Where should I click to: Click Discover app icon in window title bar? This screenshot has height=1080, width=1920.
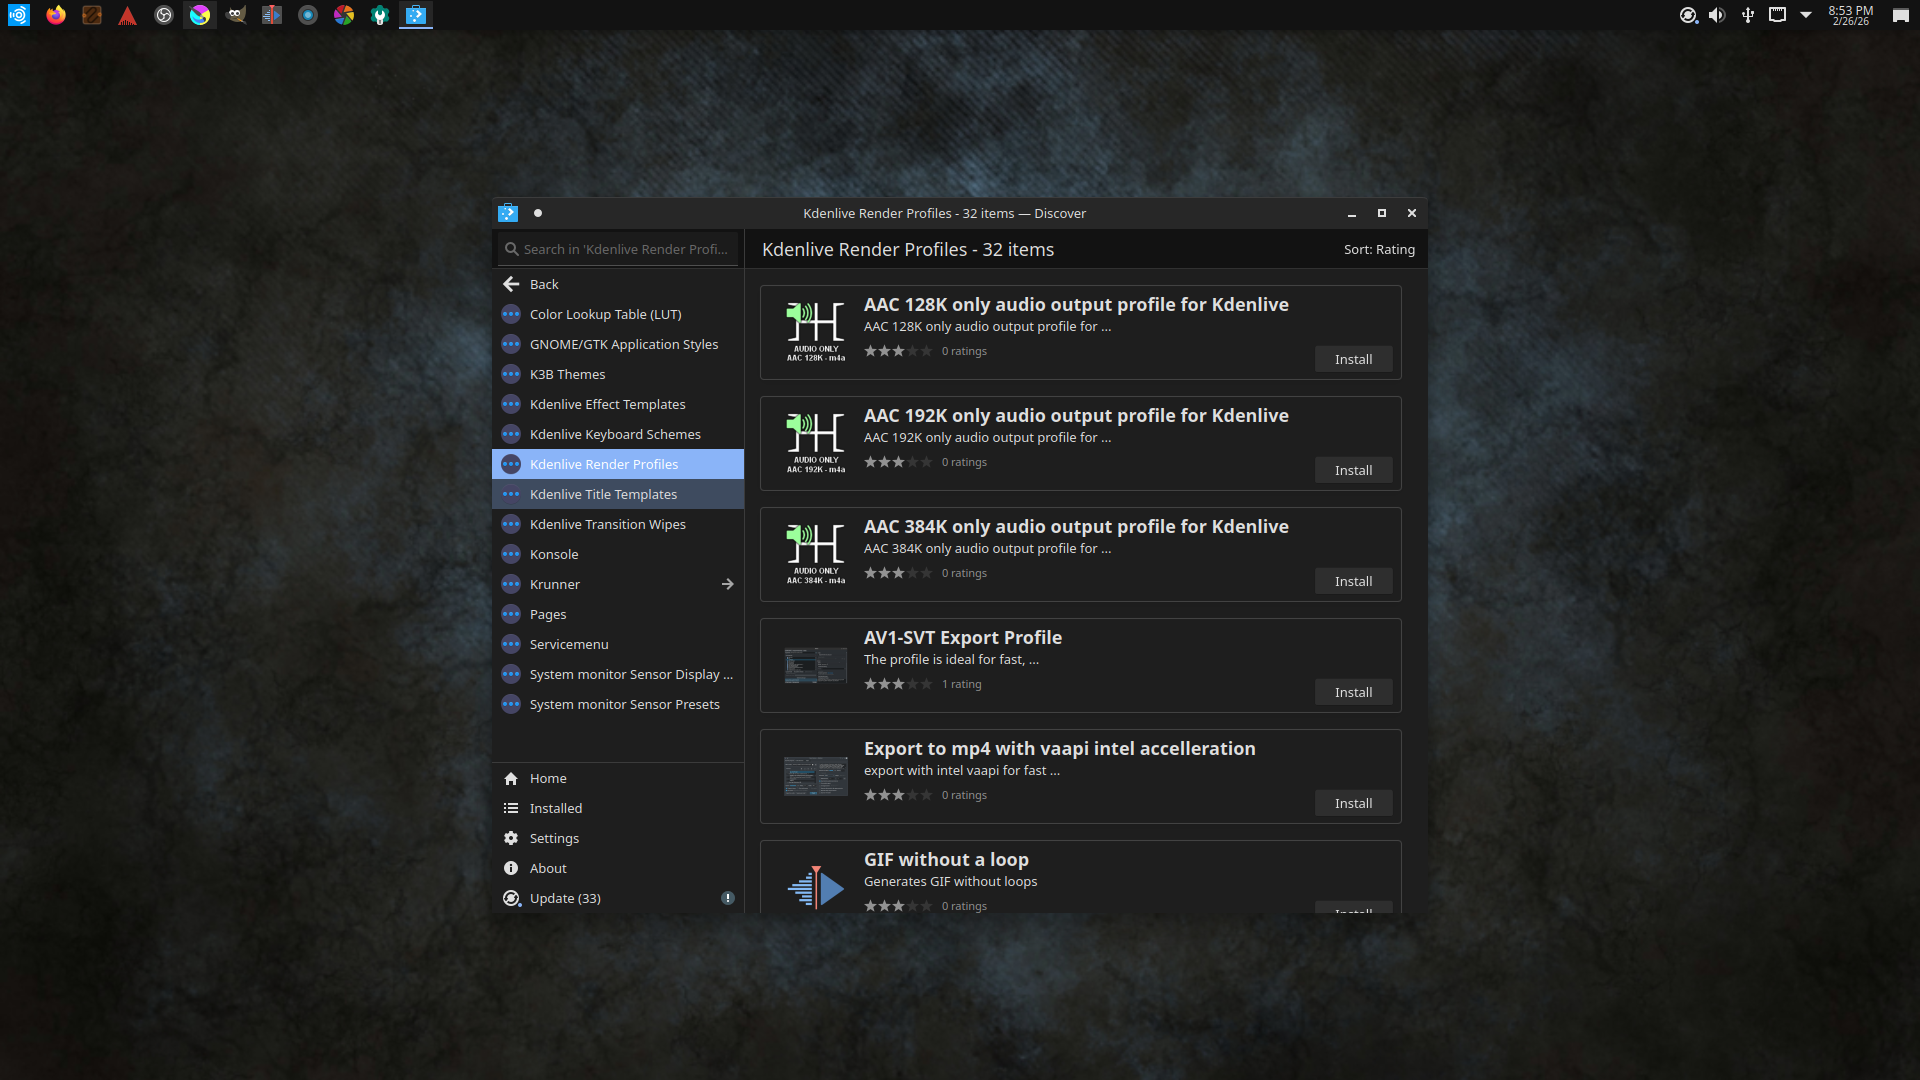(508, 213)
